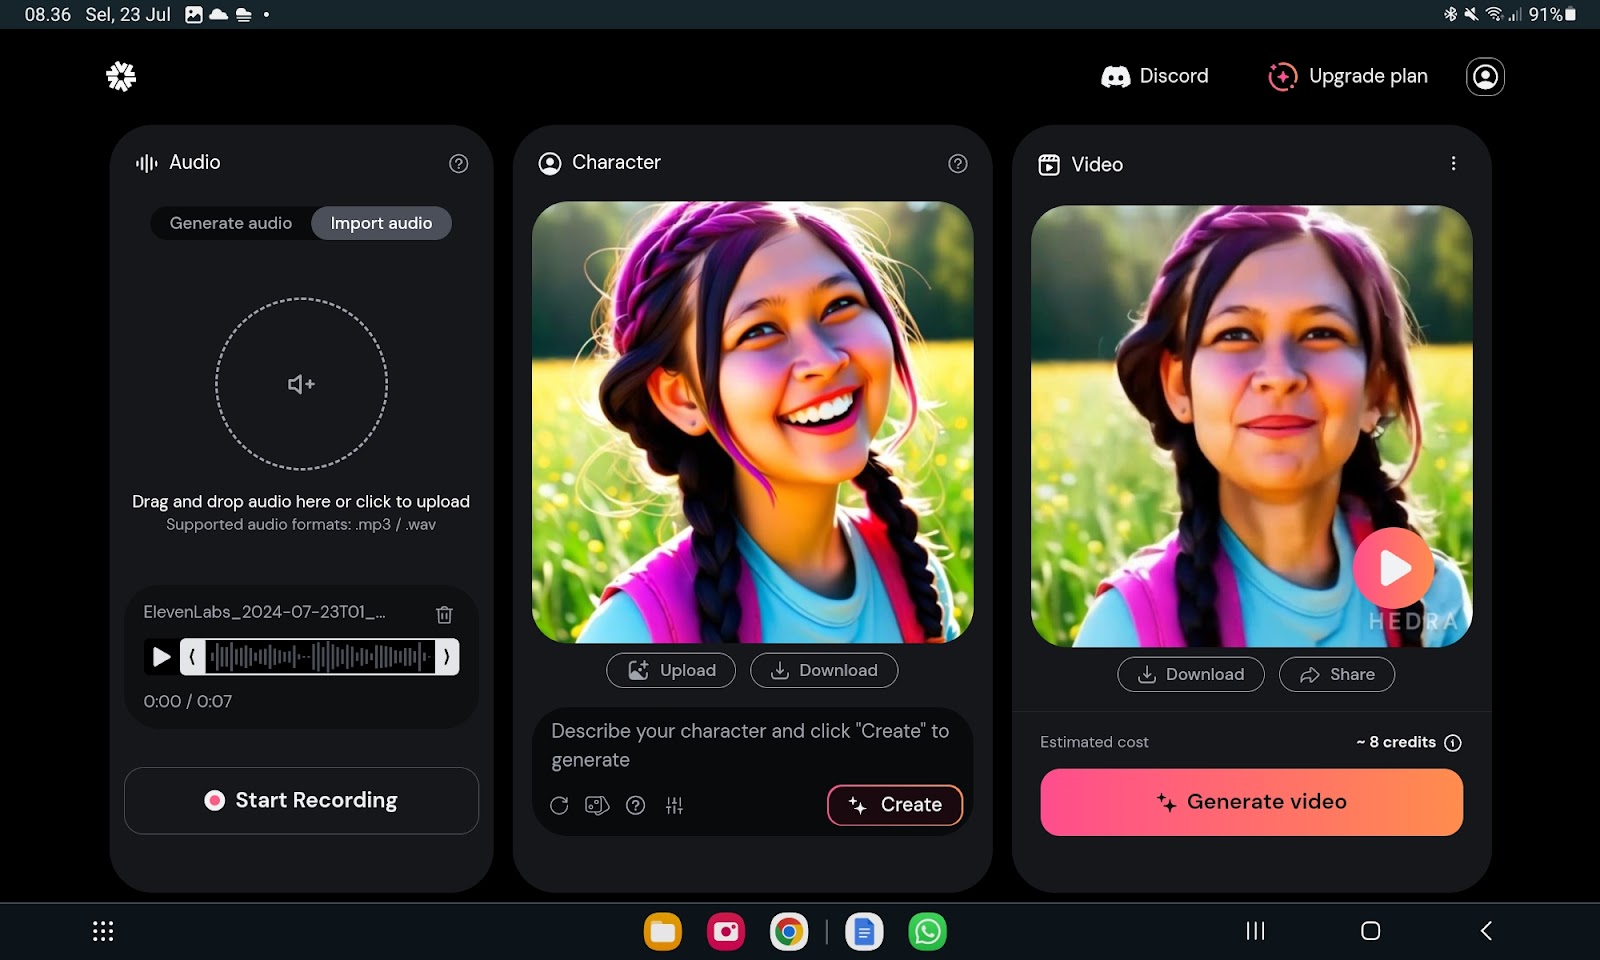Click the '~ 8 credits' cost value
Image resolution: width=1600 pixels, height=960 pixels.
[x=1396, y=742]
